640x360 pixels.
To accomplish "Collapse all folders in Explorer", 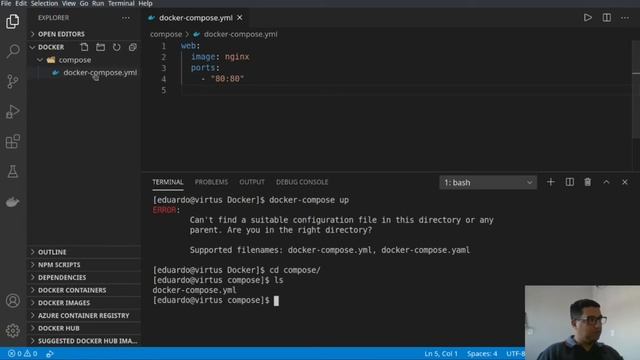I will (133, 47).
